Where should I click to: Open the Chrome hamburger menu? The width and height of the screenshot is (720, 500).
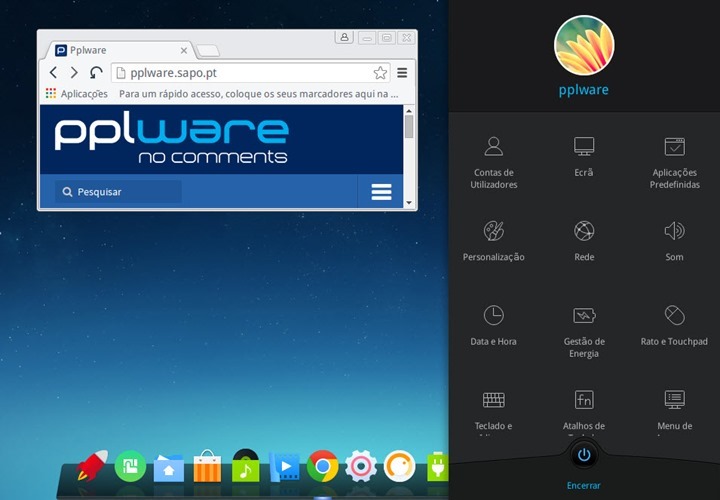click(402, 73)
